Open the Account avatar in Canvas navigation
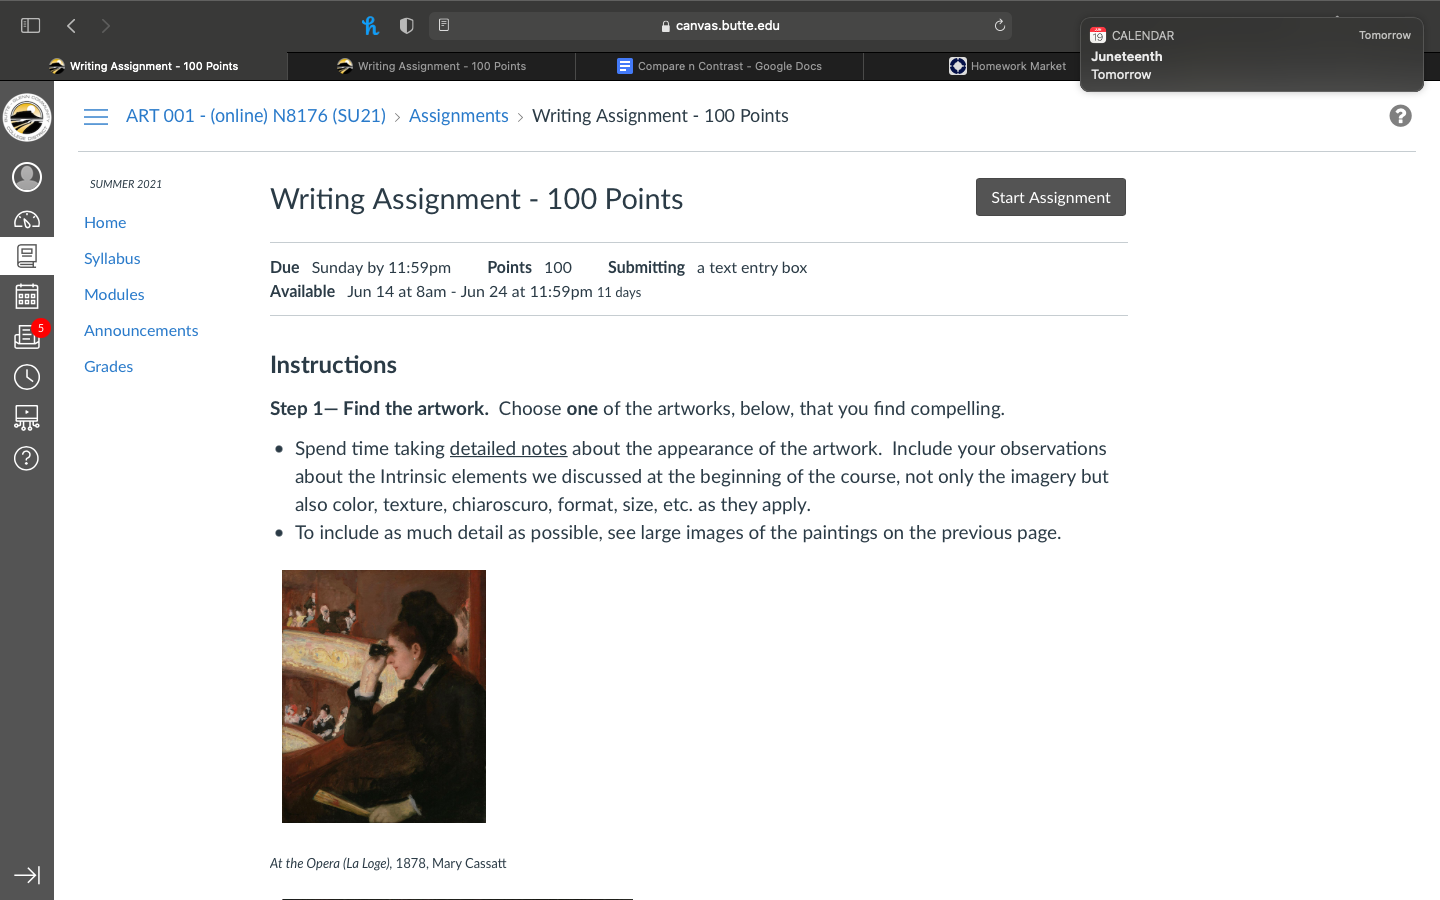The height and width of the screenshot is (900, 1440). click(27, 177)
